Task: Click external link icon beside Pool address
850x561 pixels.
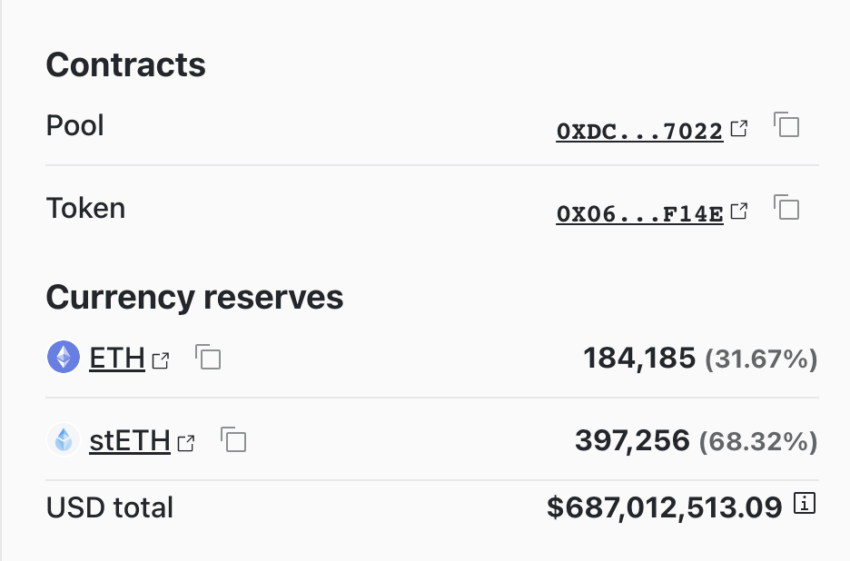Action: pos(739,128)
